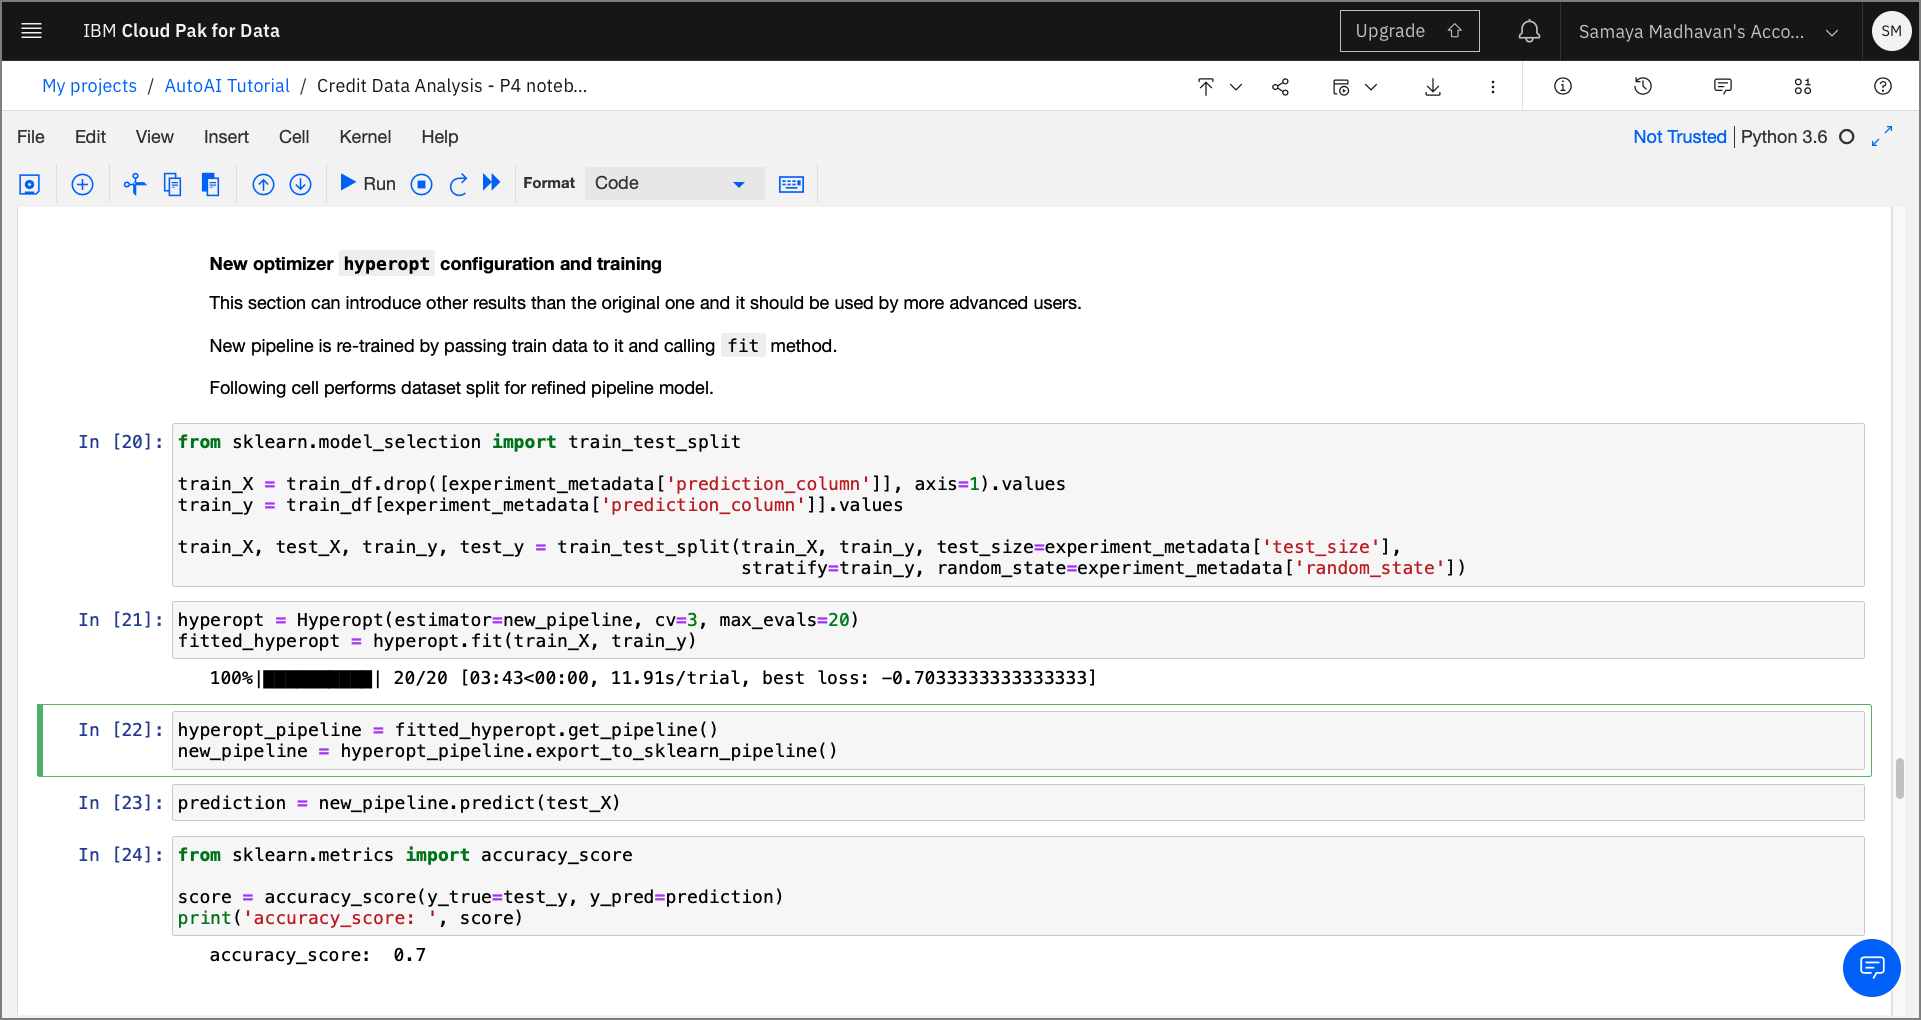The height and width of the screenshot is (1020, 1921).
Task: Open the Cell menu
Action: click(293, 137)
